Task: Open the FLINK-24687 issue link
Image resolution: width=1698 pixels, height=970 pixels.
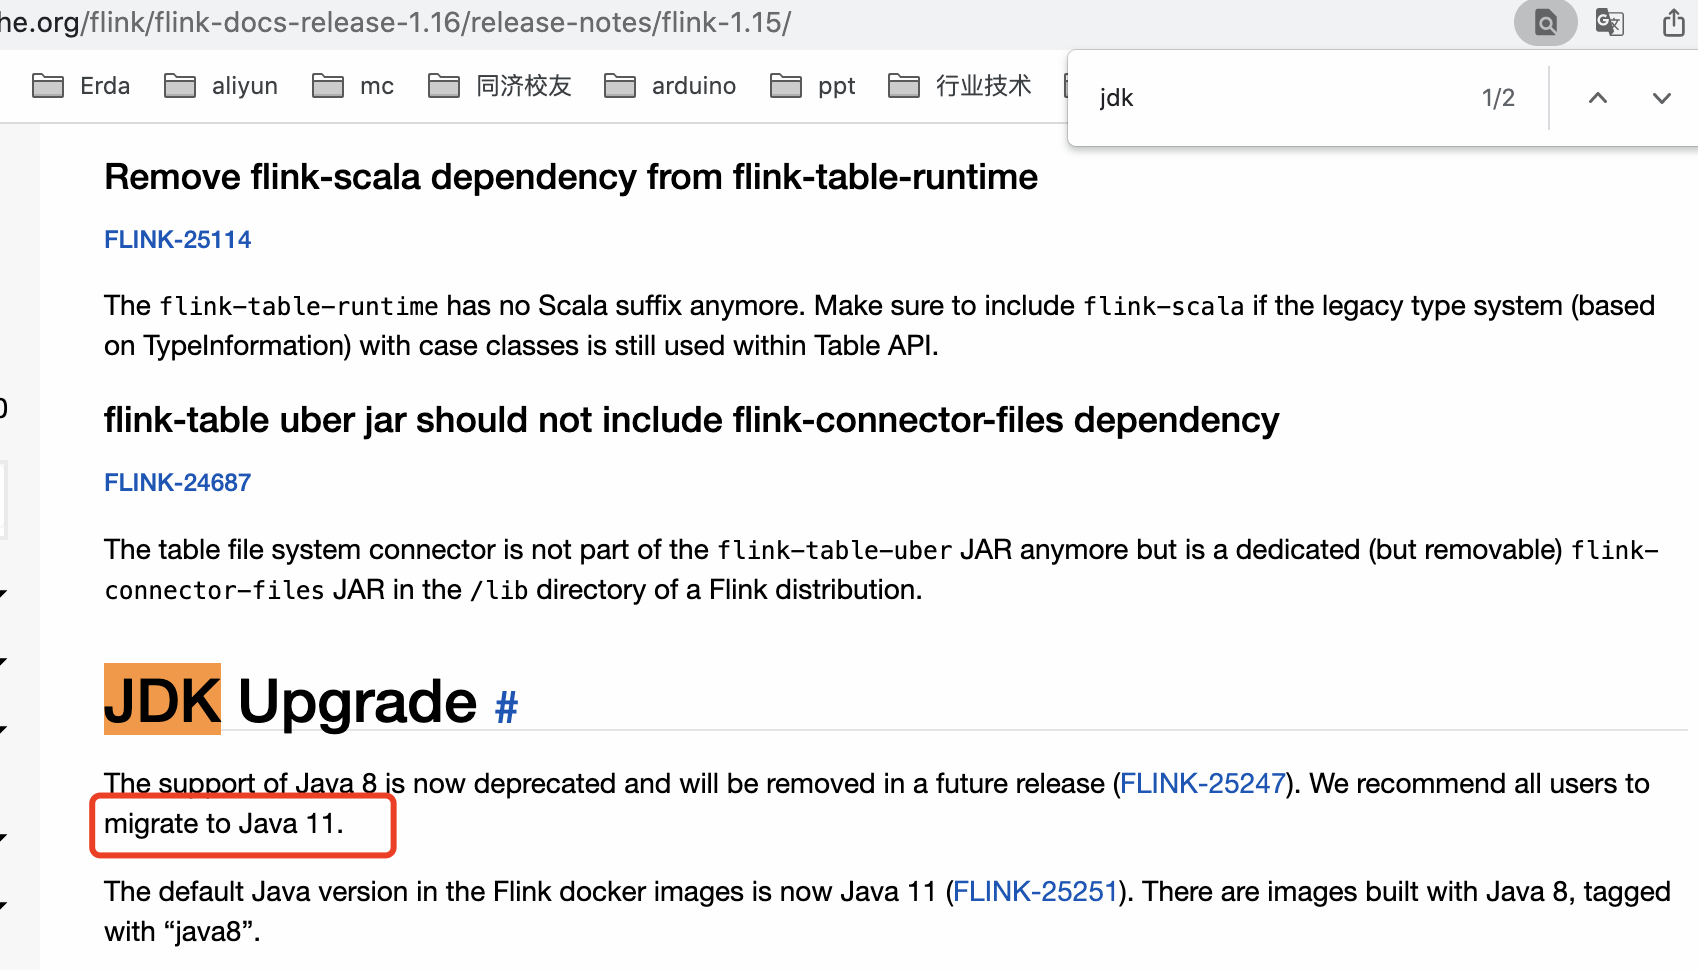Action: tap(177, 482)
